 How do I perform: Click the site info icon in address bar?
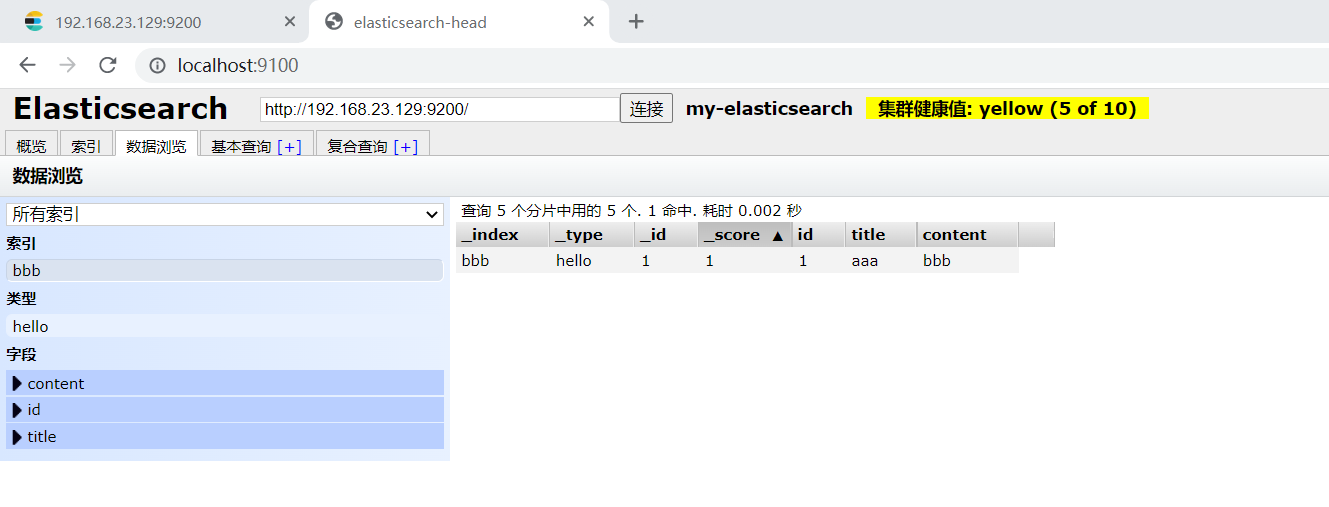pos(157,66)
